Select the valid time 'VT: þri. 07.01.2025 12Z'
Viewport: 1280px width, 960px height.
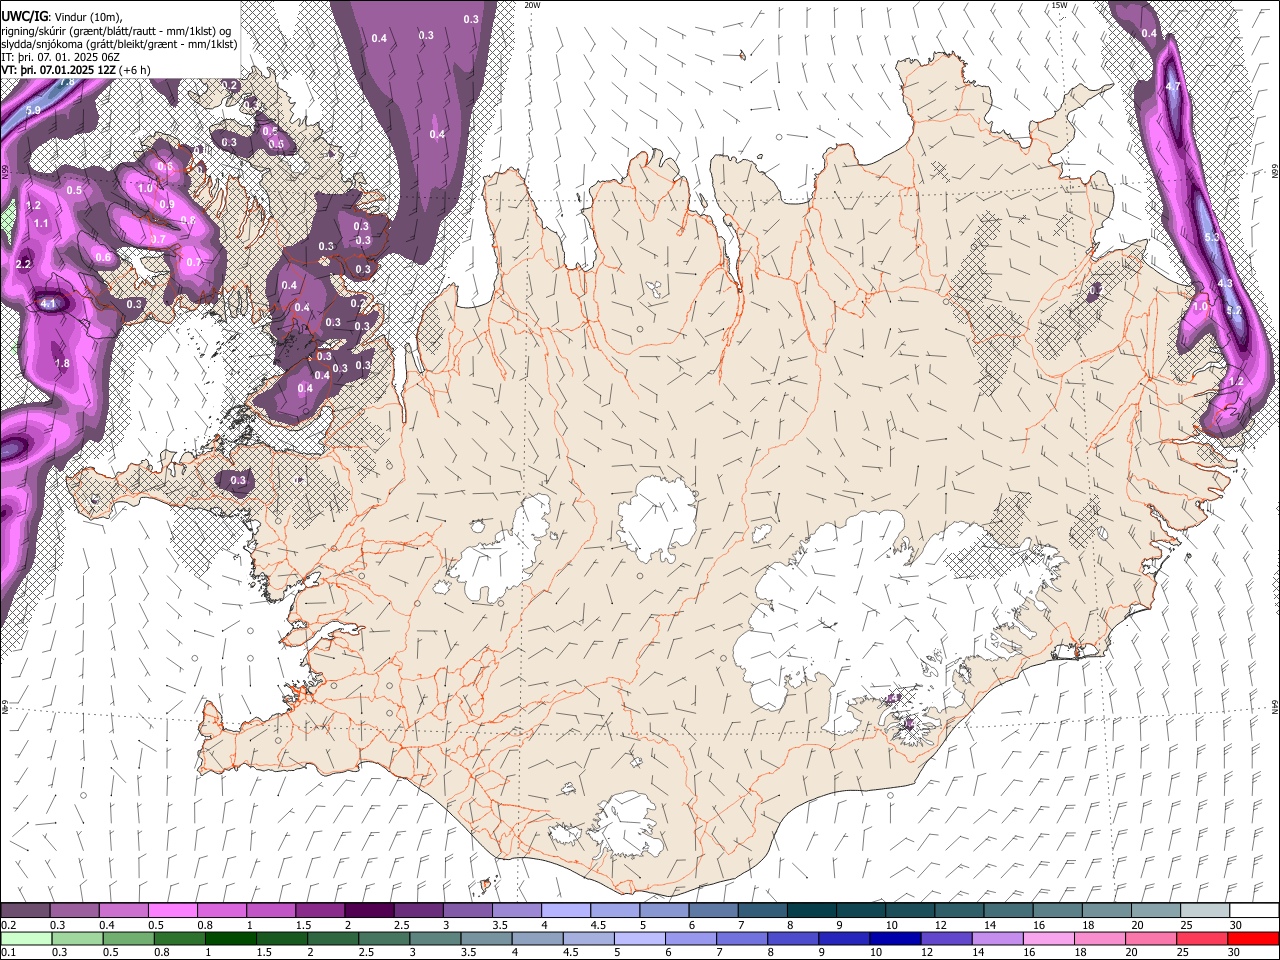(x=58, y=70)
